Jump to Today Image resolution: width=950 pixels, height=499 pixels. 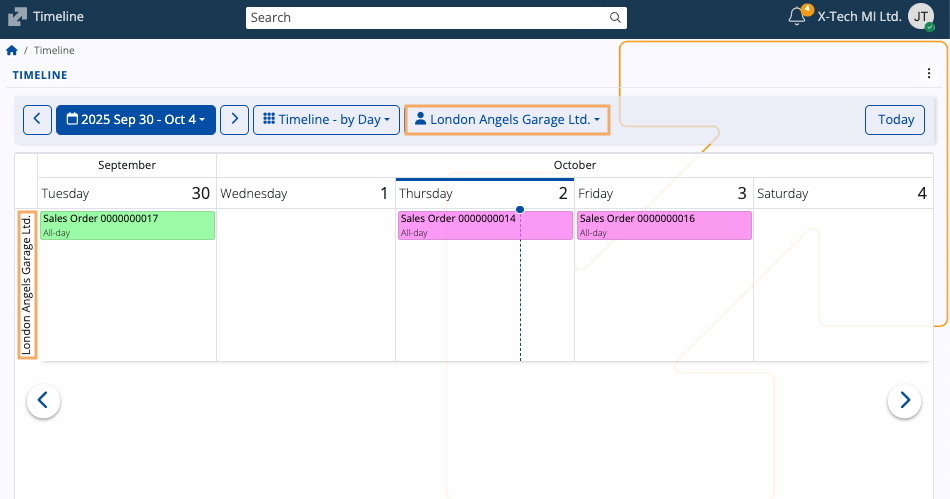click(x=895, y=119)
